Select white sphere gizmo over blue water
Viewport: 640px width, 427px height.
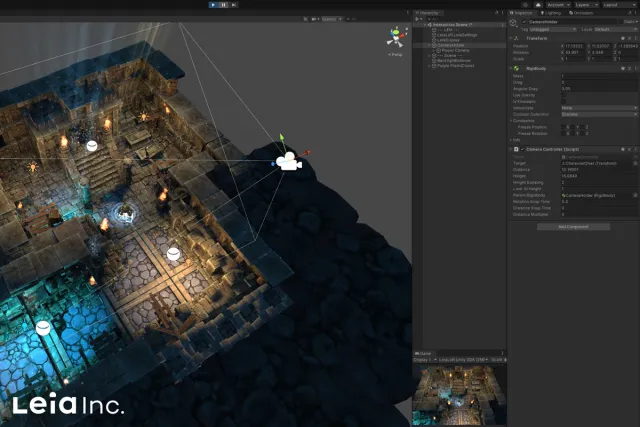coord(43,328)
